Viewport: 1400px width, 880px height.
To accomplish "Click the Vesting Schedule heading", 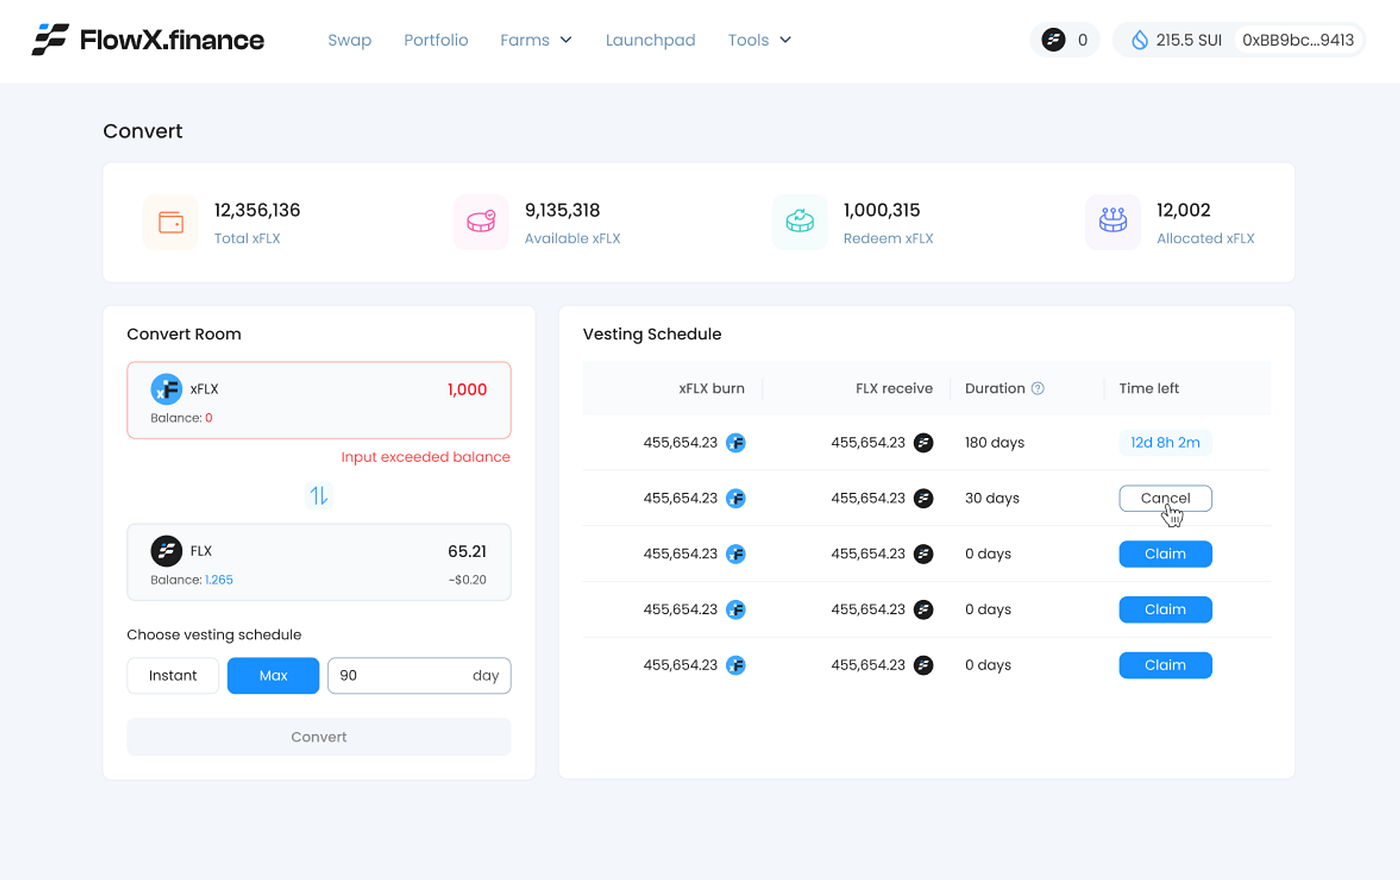I will click(x=652, y=334).
